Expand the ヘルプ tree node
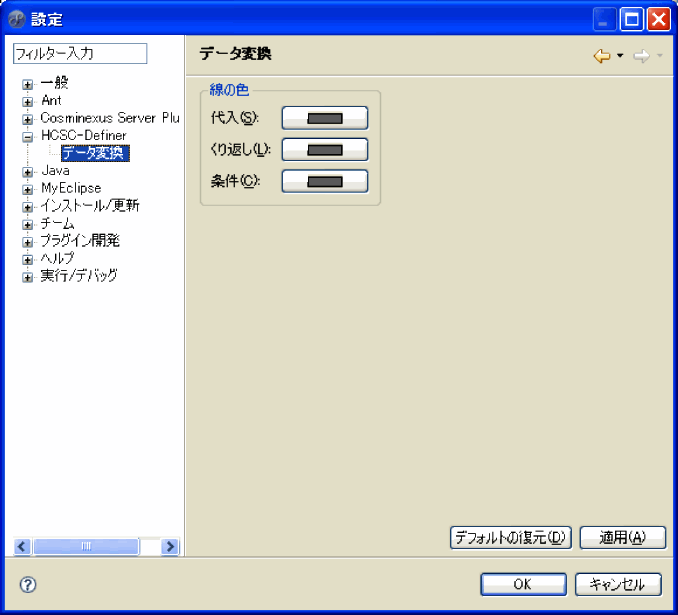This screenshot has width=678, height=615. (x=28, y=259)
